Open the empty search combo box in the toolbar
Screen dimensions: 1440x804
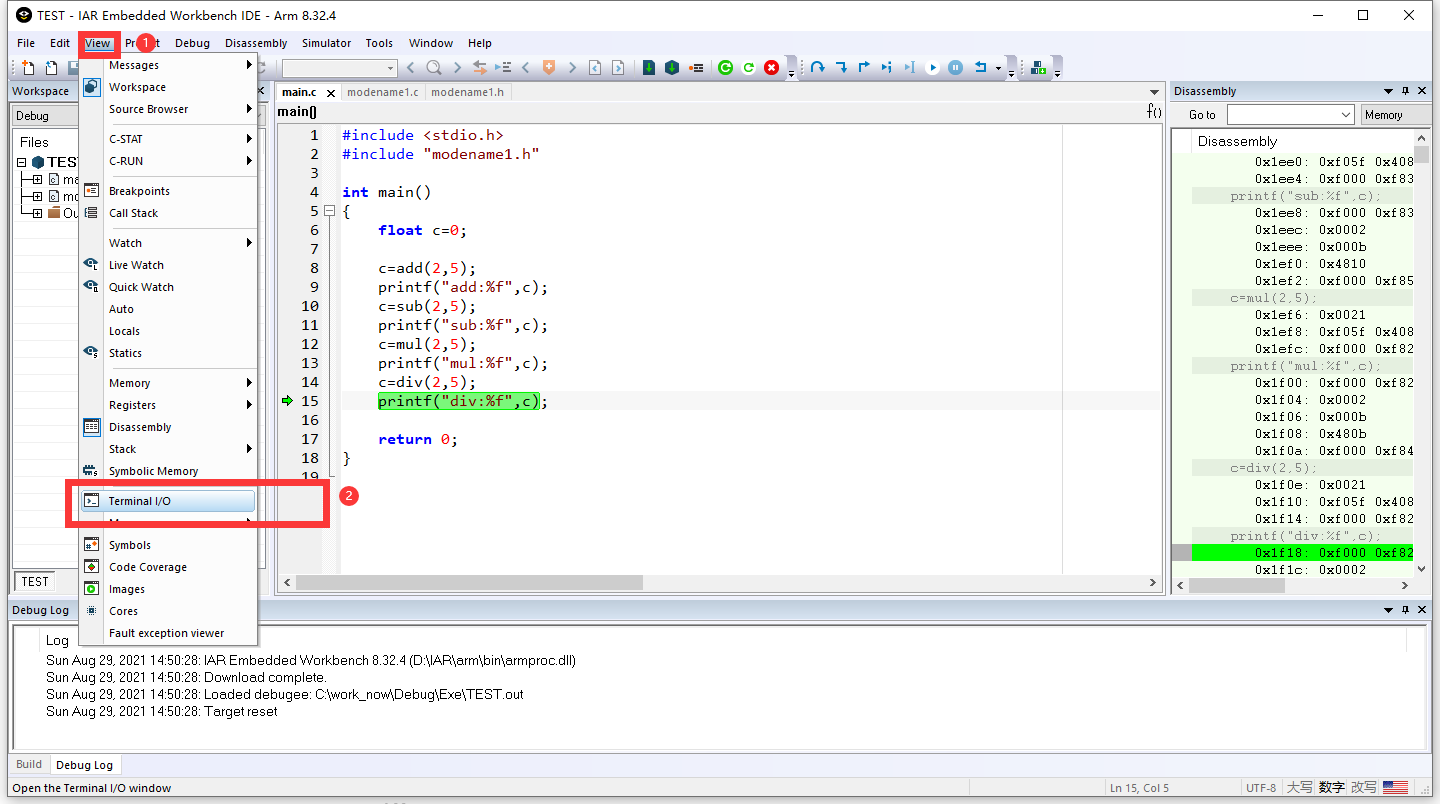[340, 68]
